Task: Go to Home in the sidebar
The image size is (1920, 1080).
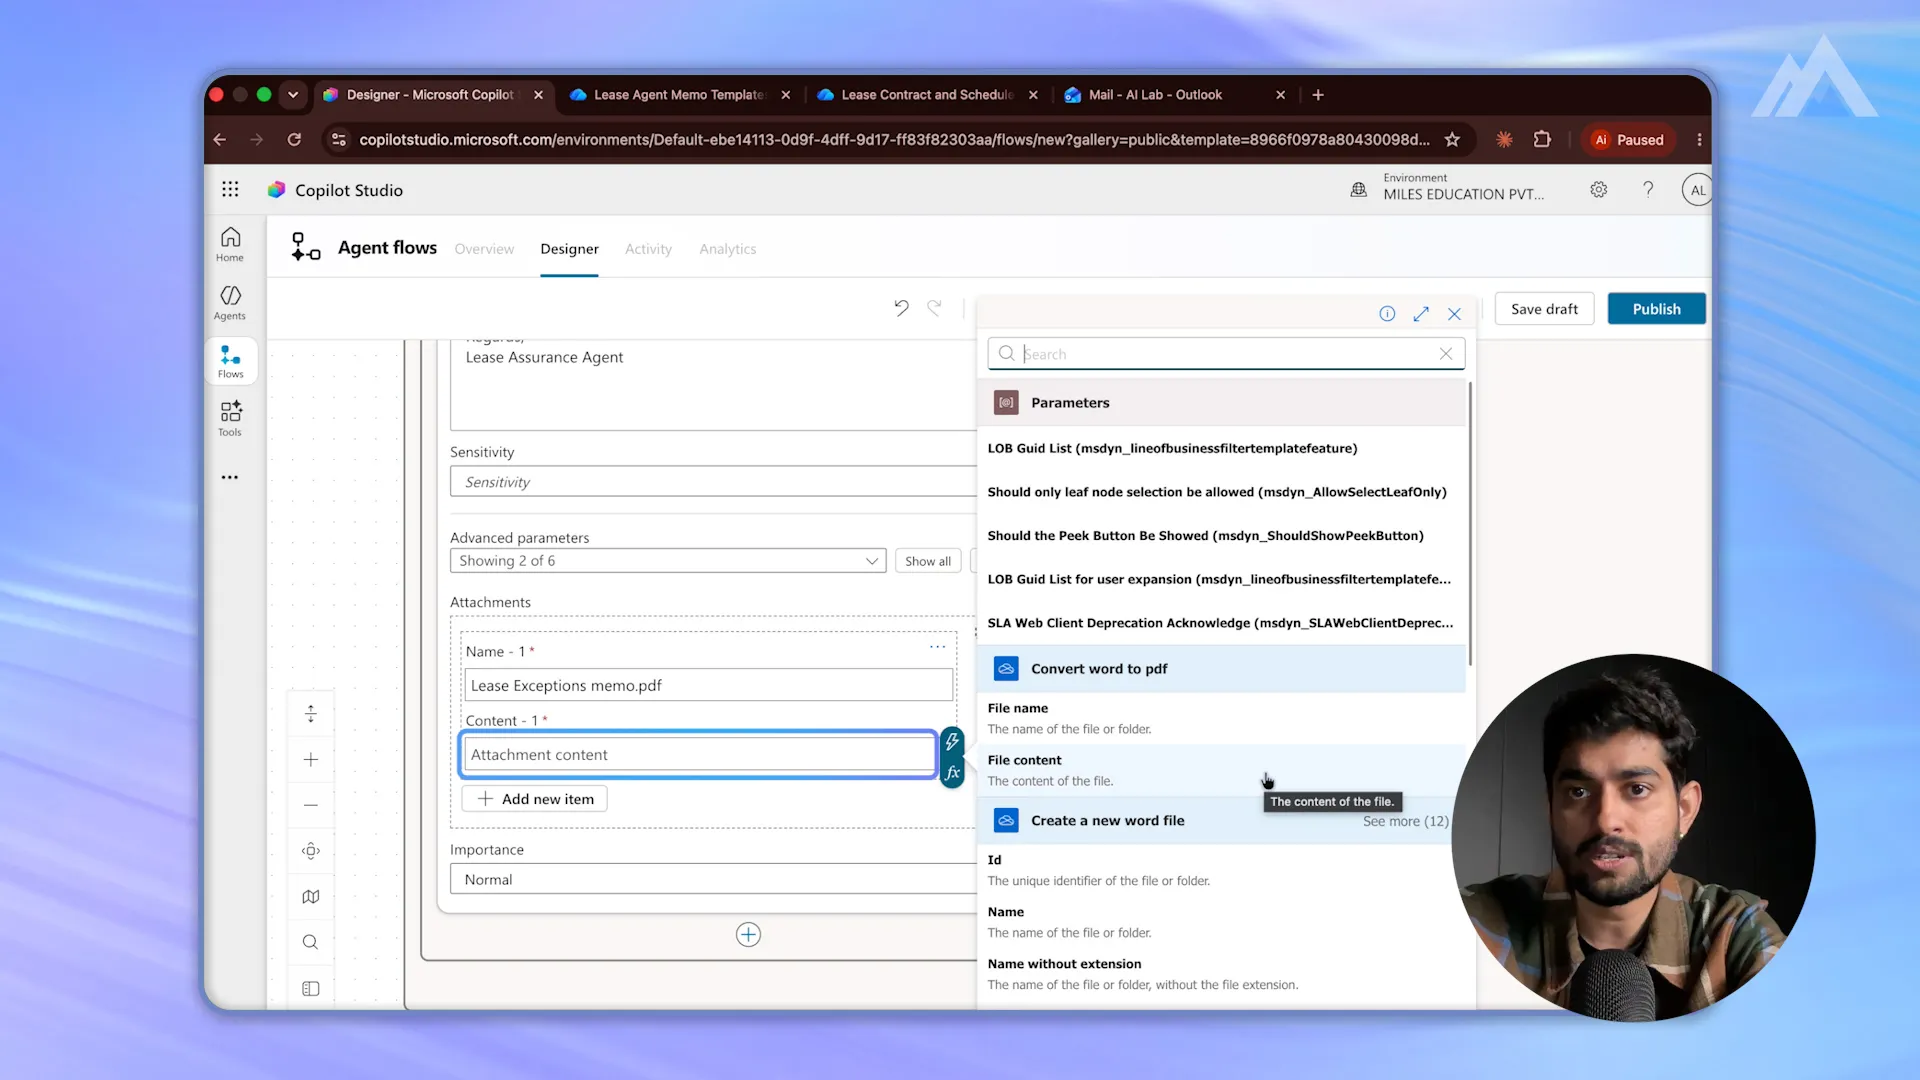Action: point(230,244)
